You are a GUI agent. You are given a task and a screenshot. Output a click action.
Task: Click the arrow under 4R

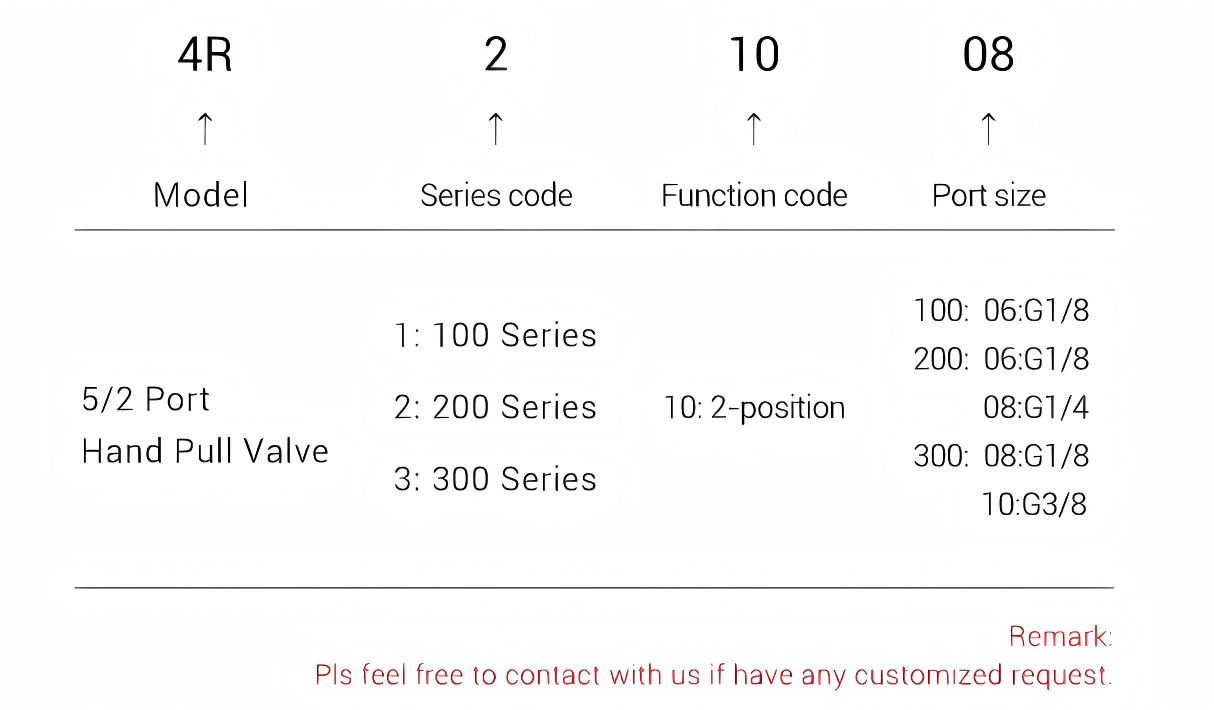click(x=205, y=129)
